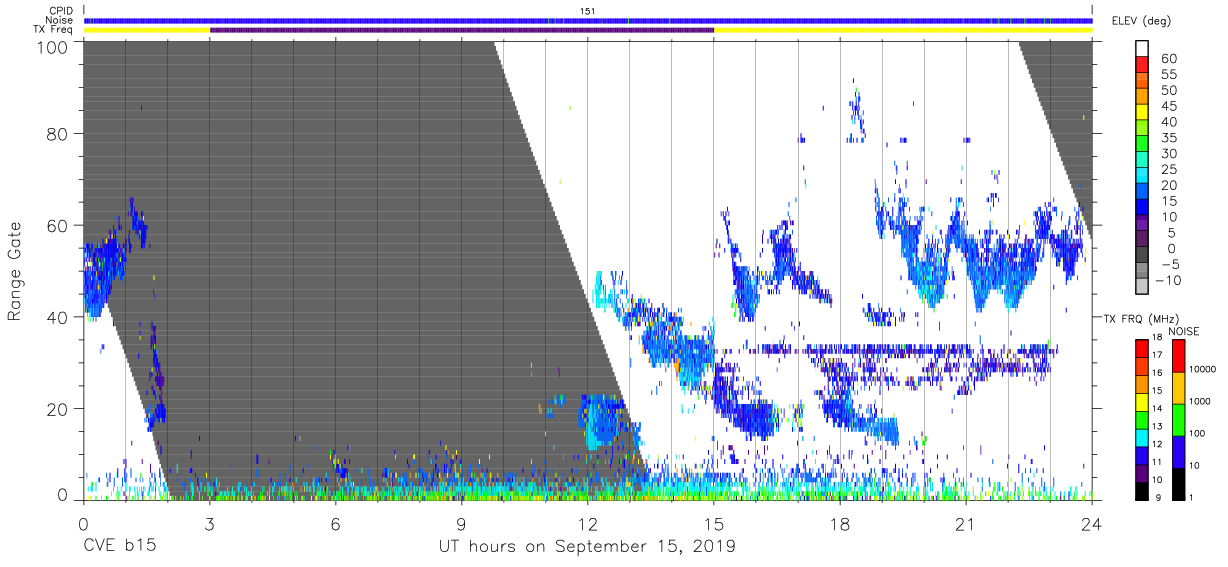Click the 1 label on the NOISE colorbar
1228x567 pixels.
1192,497
